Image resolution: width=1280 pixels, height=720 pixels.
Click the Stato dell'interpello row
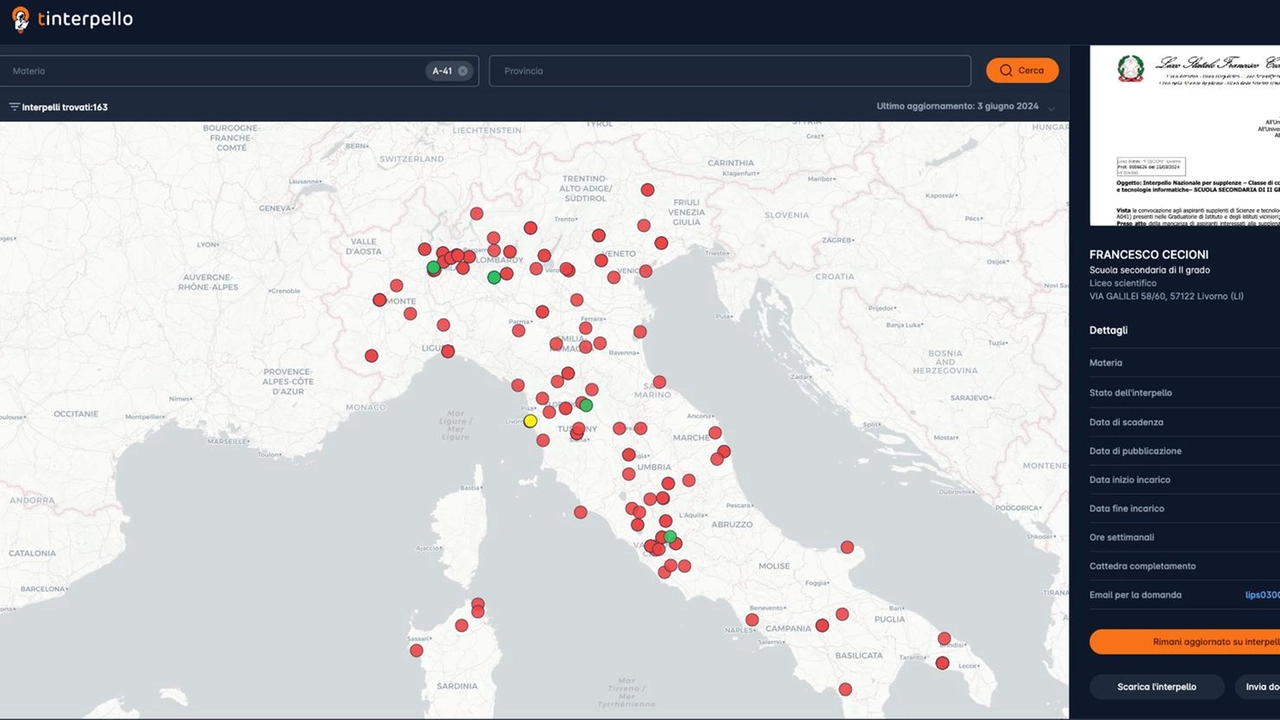point(1184,392)
